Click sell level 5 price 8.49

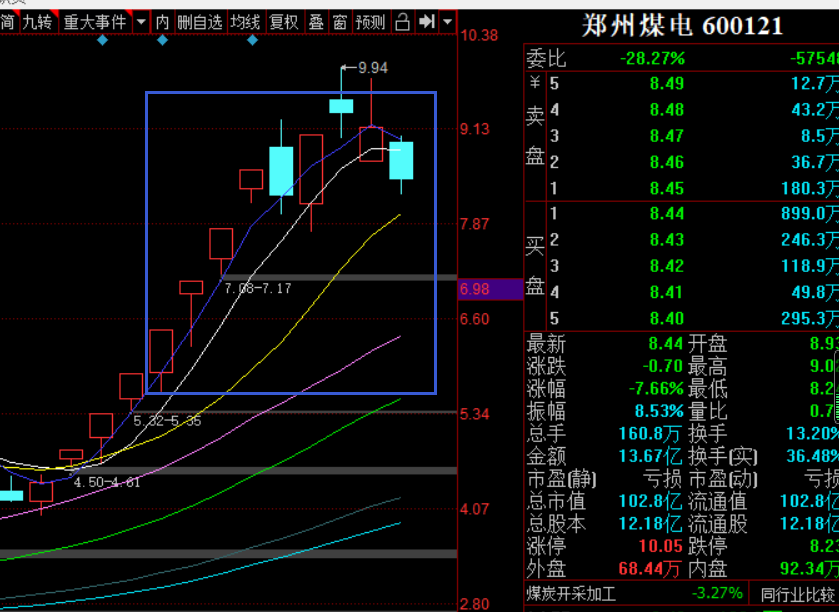(x=667, y=83)
